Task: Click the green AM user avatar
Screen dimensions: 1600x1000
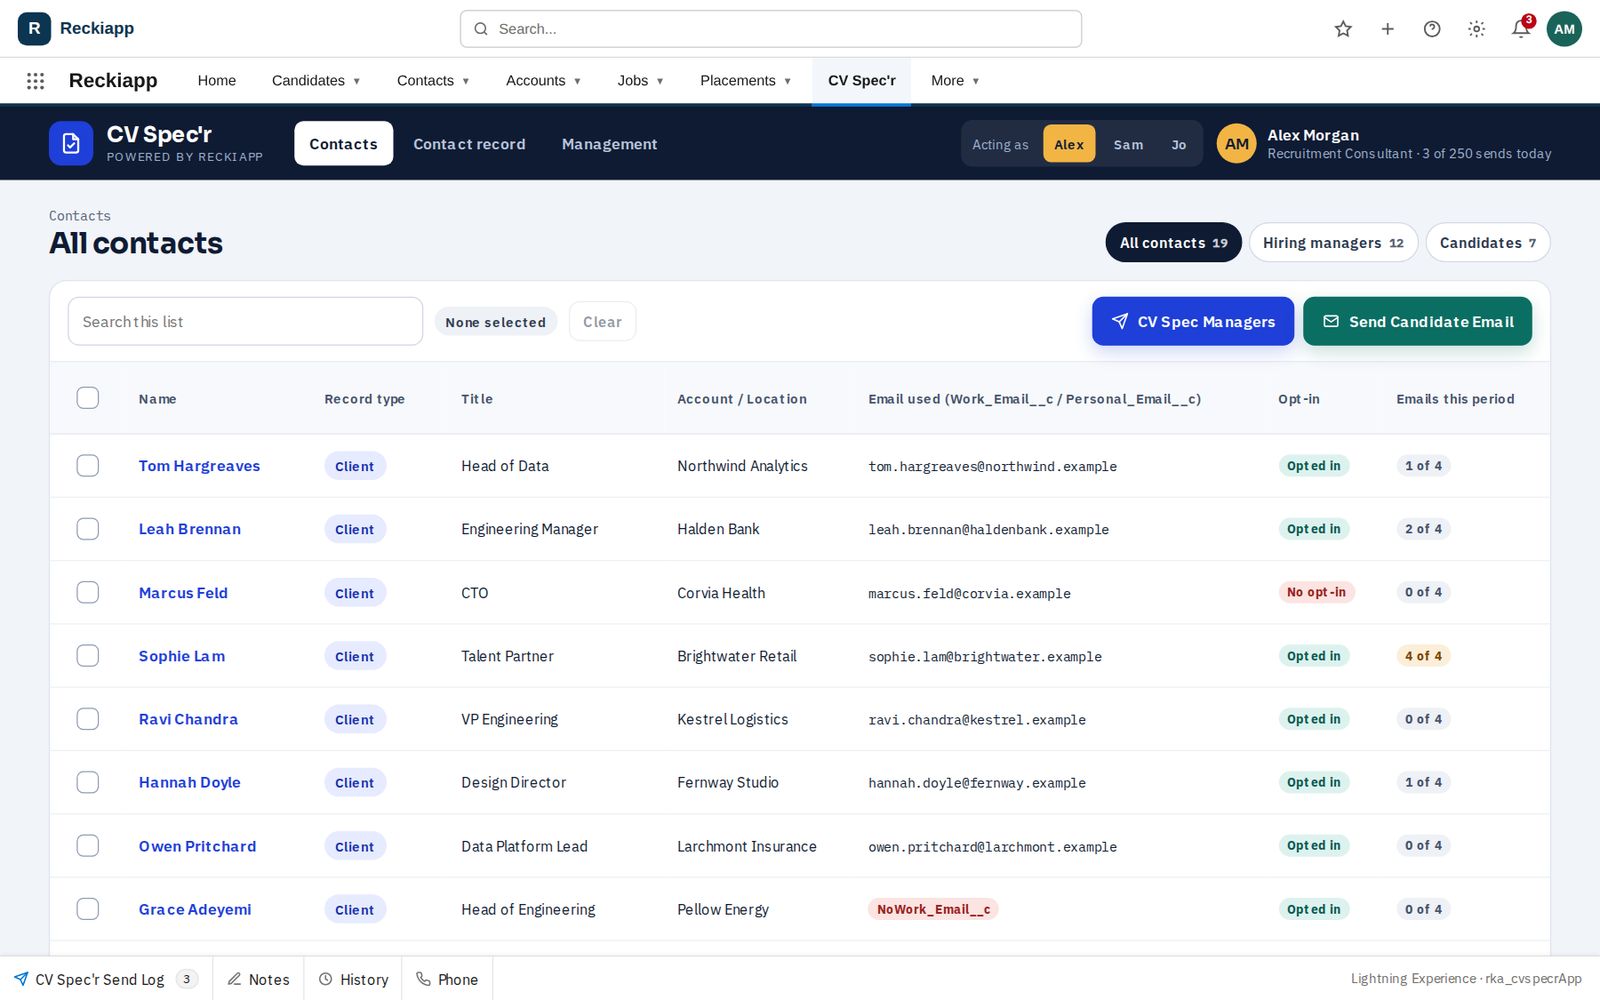Action: pyautogui.click(x=1564, y=29)
